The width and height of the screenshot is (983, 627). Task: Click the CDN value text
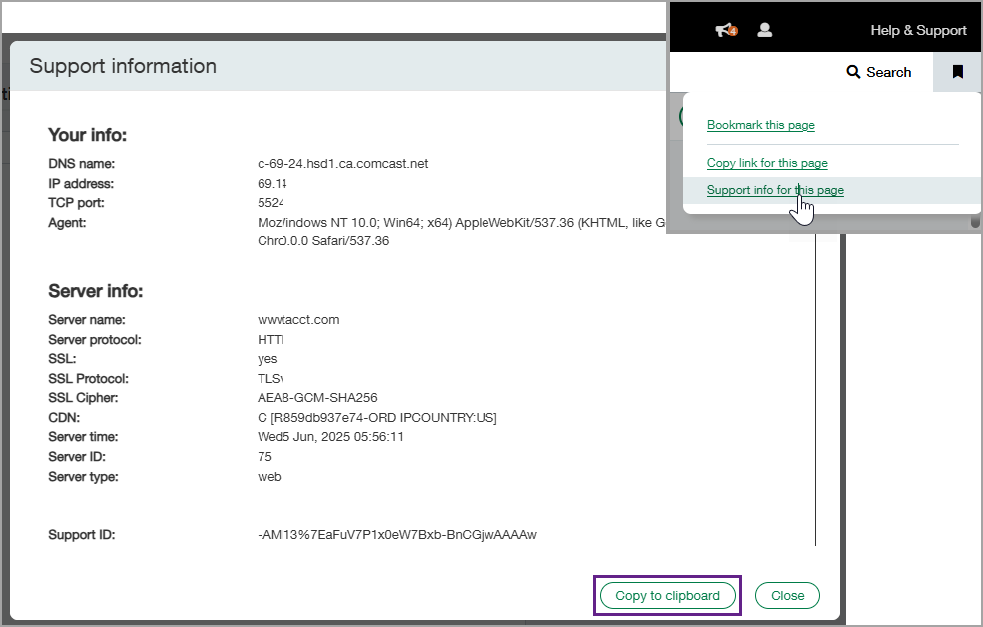[x=377, y=417]
